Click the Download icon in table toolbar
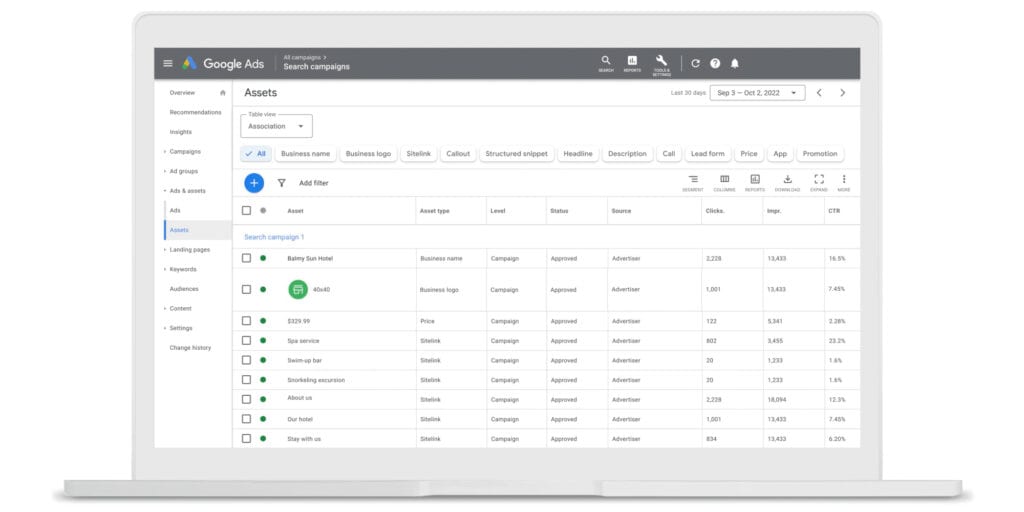1024x512 pixels. click(788, 182)
